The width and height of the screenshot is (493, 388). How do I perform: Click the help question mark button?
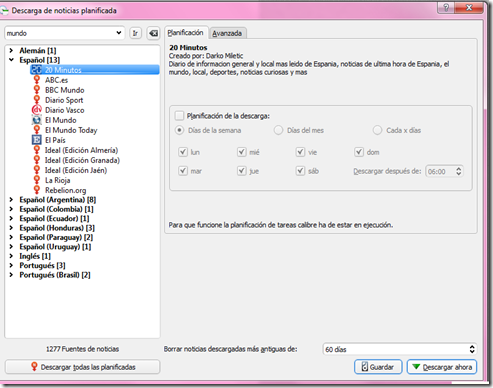click(x=446, y=7)
